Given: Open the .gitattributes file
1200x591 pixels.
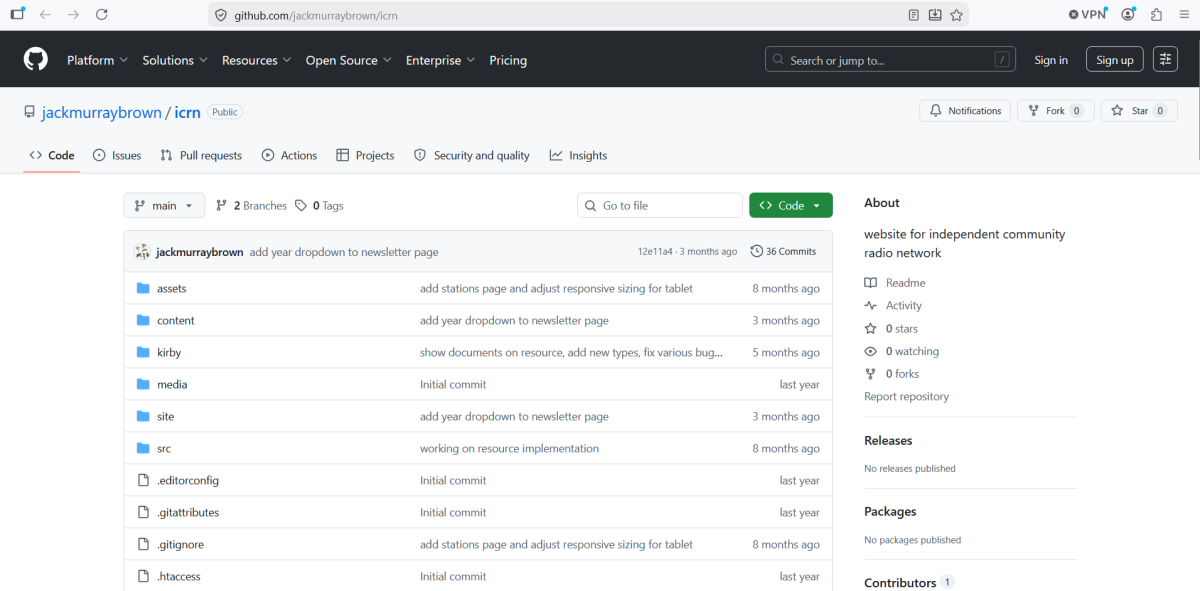Looking at the screenshot, I should [x=188, y=512].
